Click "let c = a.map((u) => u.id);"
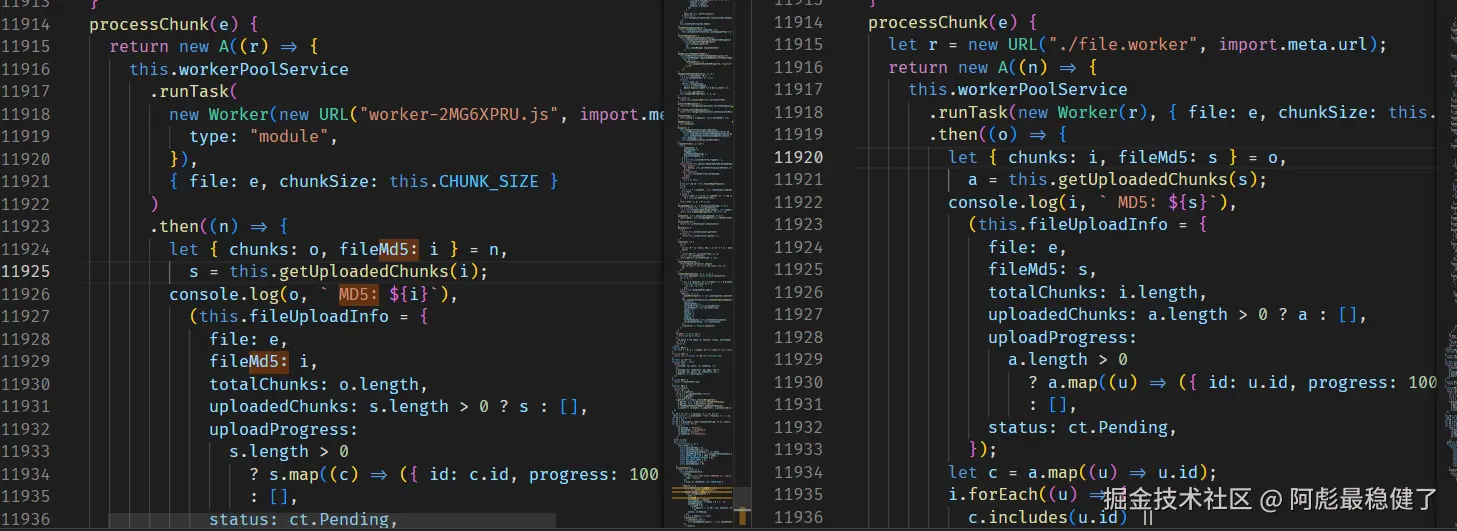 (x=1083, y=472)
